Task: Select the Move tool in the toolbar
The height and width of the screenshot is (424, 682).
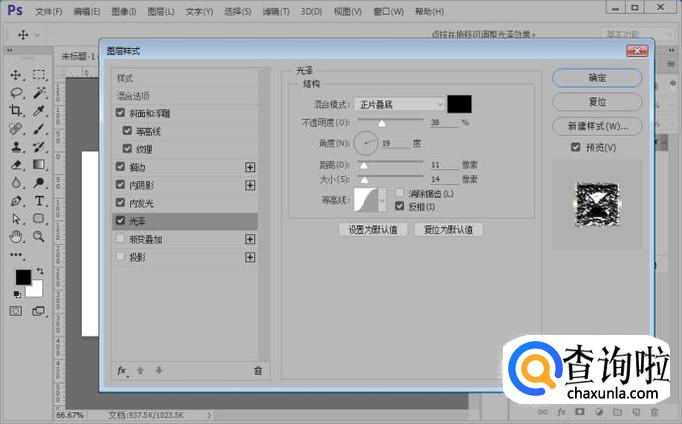Action: pyautogui.click(x=16, y=75)
